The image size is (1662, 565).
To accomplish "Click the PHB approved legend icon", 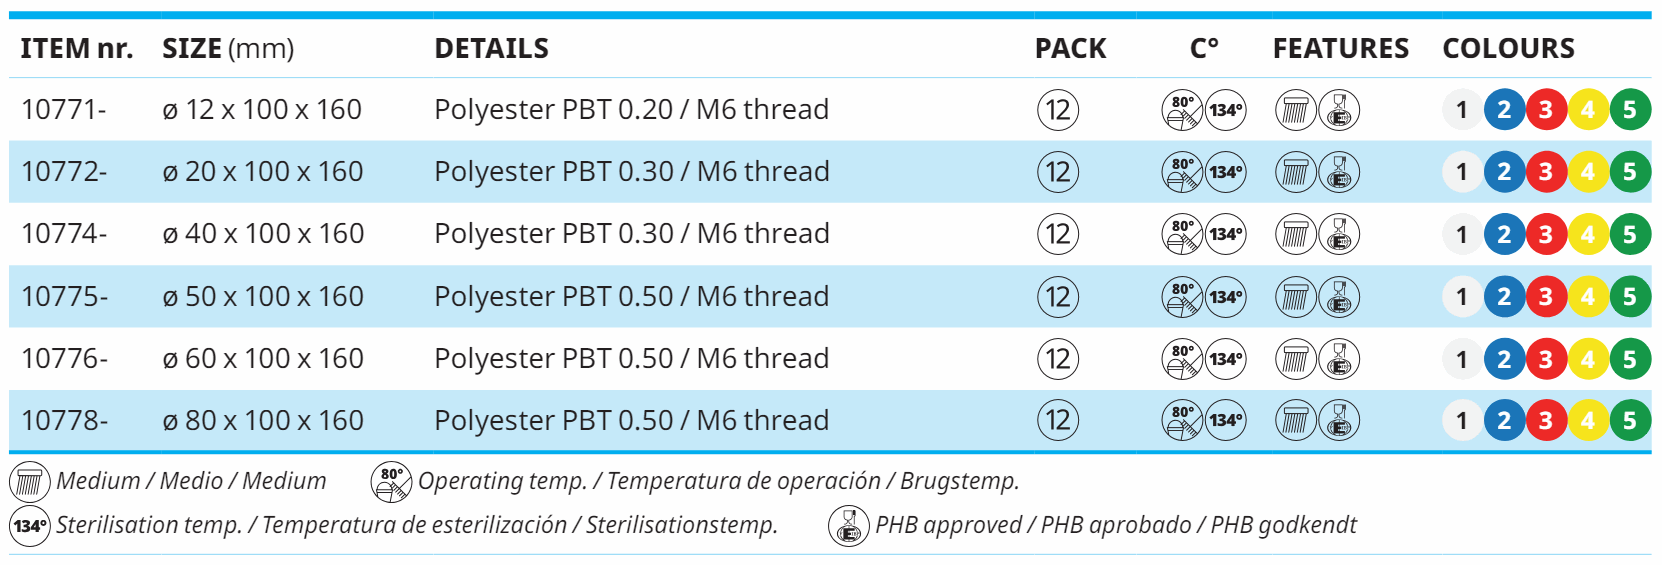I will tap(848, 526).
